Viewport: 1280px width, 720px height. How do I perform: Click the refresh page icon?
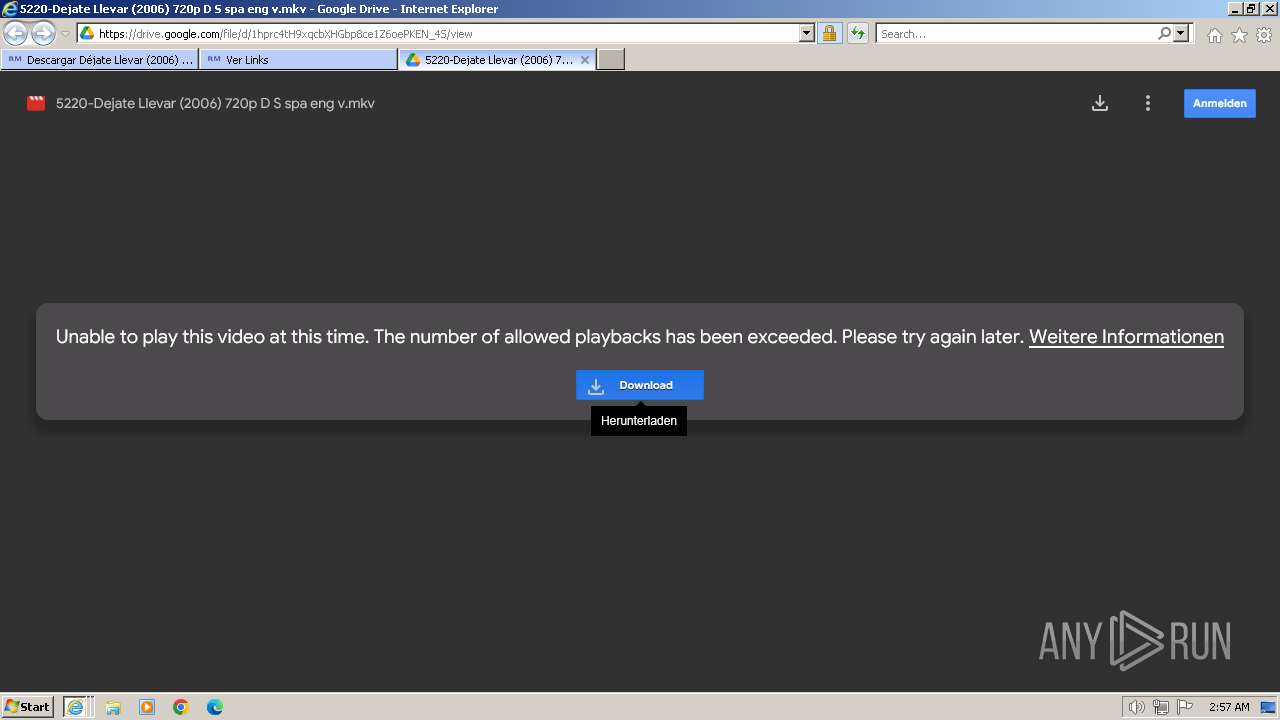click(857, 33)
